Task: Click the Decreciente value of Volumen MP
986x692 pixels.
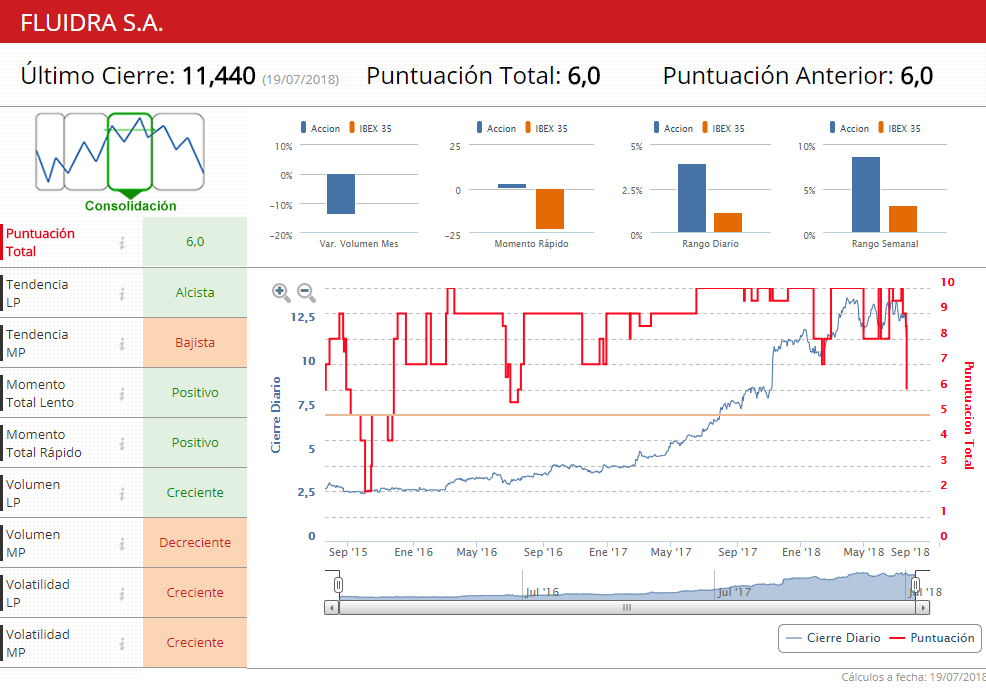Action: click(195, 543)
